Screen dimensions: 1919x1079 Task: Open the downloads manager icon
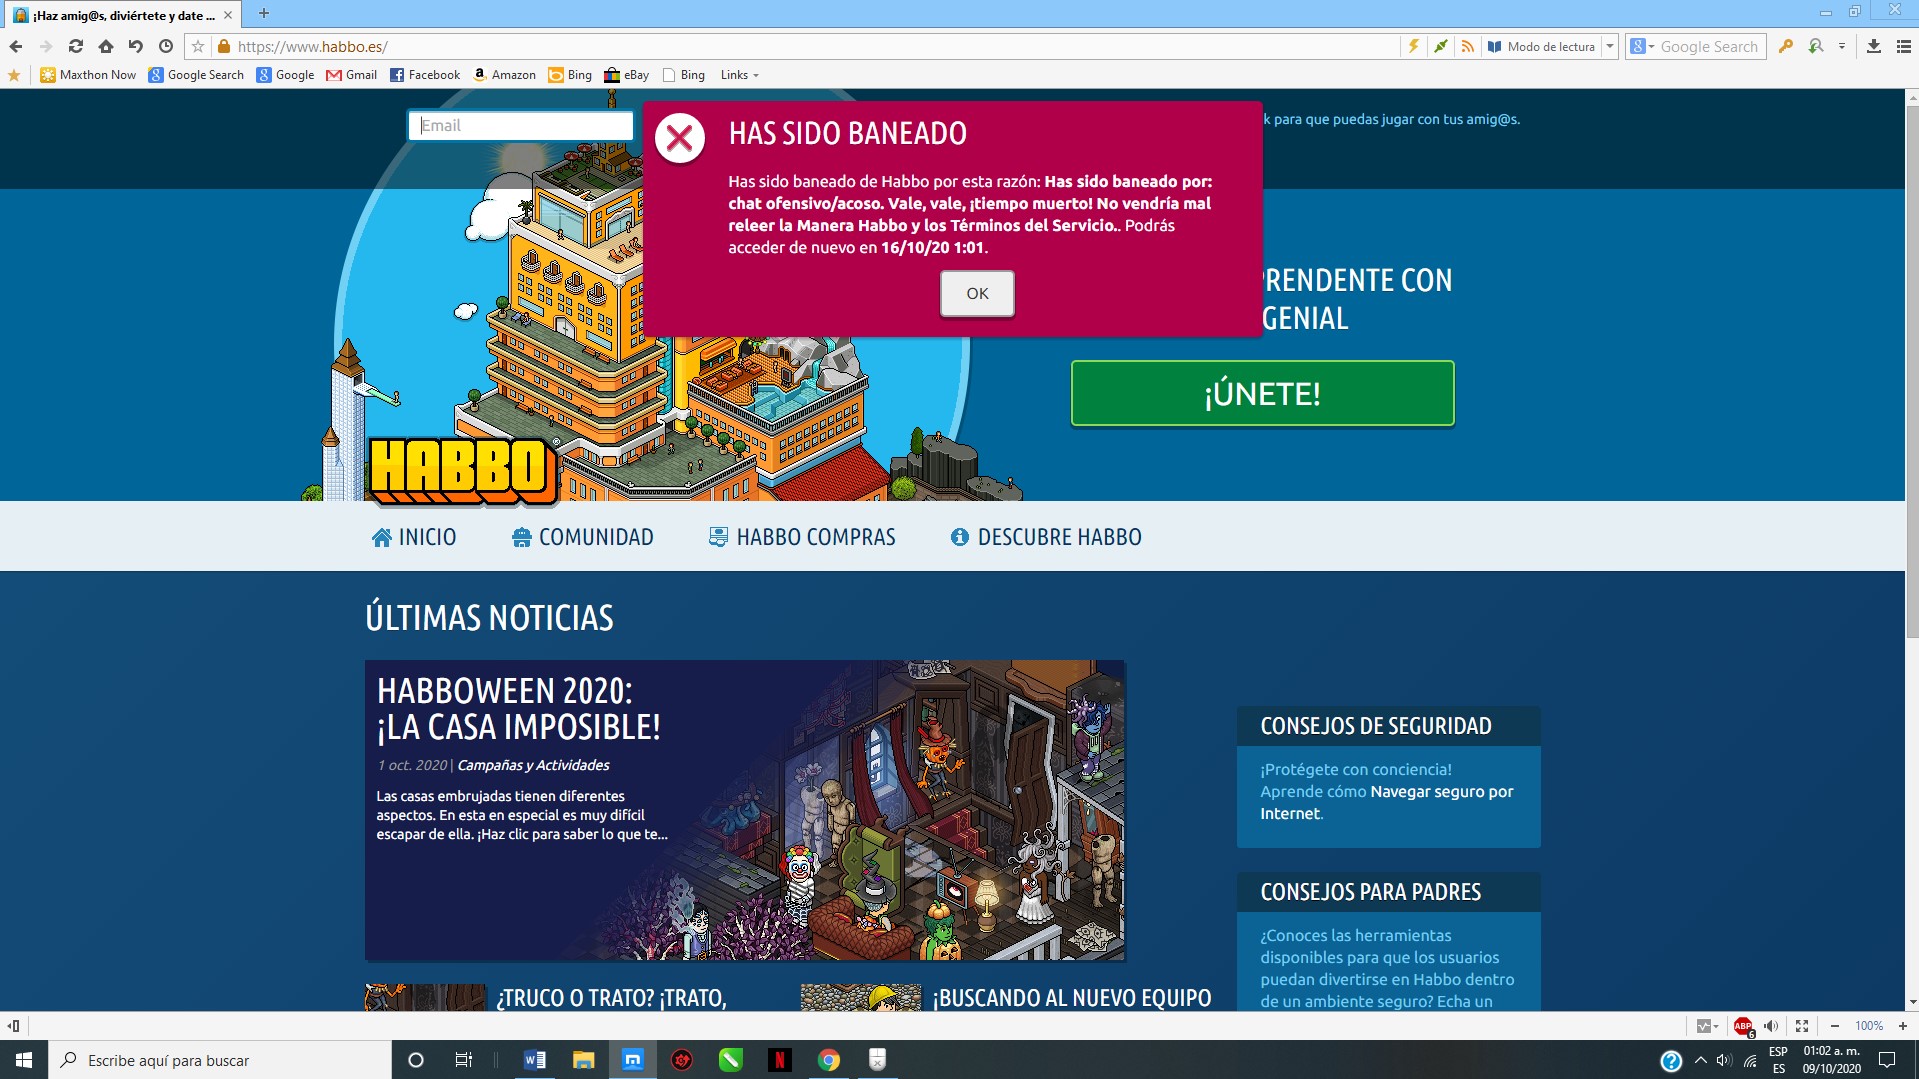pos(1874,46)
